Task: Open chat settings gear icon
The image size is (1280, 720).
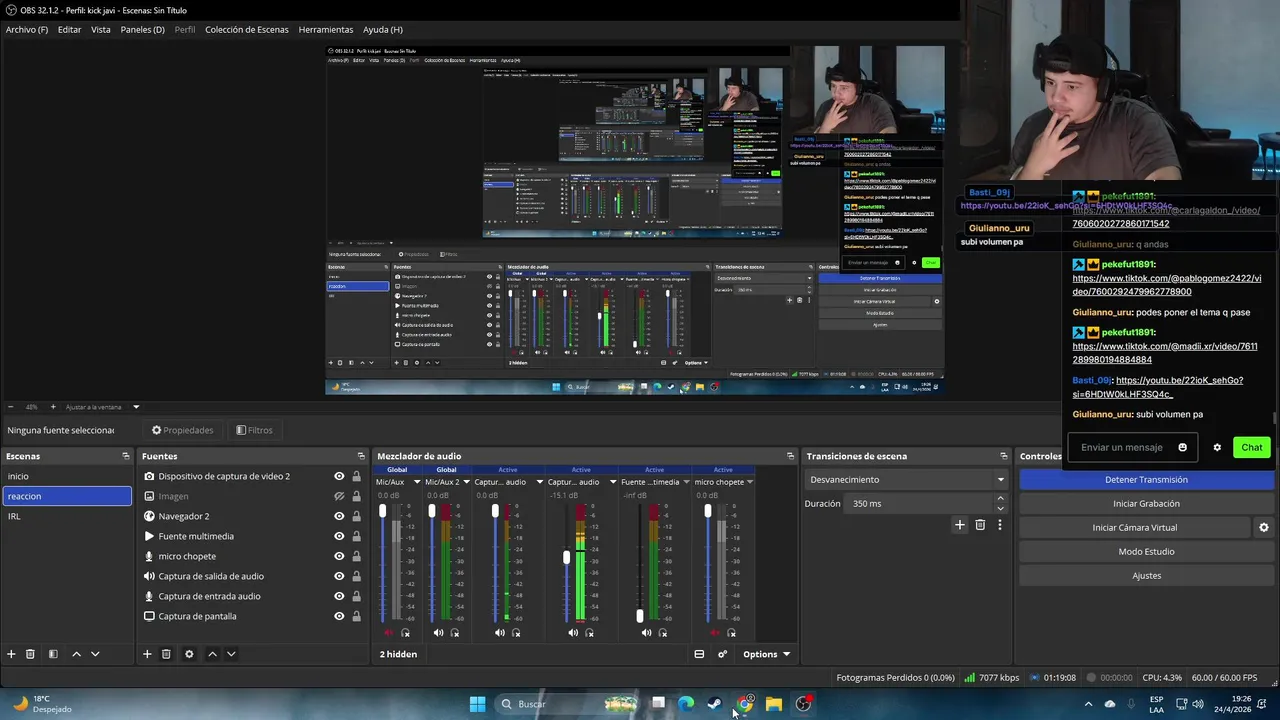Action: [x=1217, y=447]
